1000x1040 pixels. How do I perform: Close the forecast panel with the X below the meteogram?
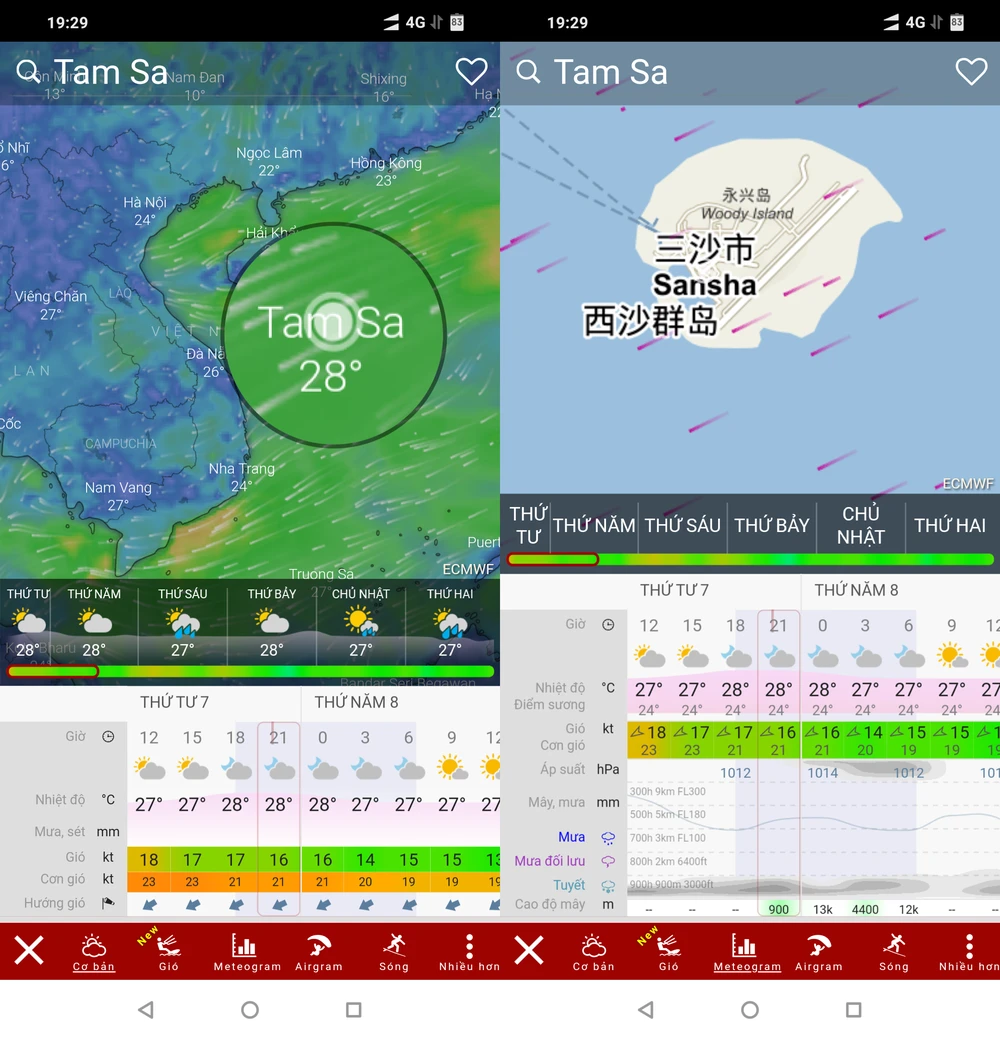pyautogui.click(x=529, y=950)
